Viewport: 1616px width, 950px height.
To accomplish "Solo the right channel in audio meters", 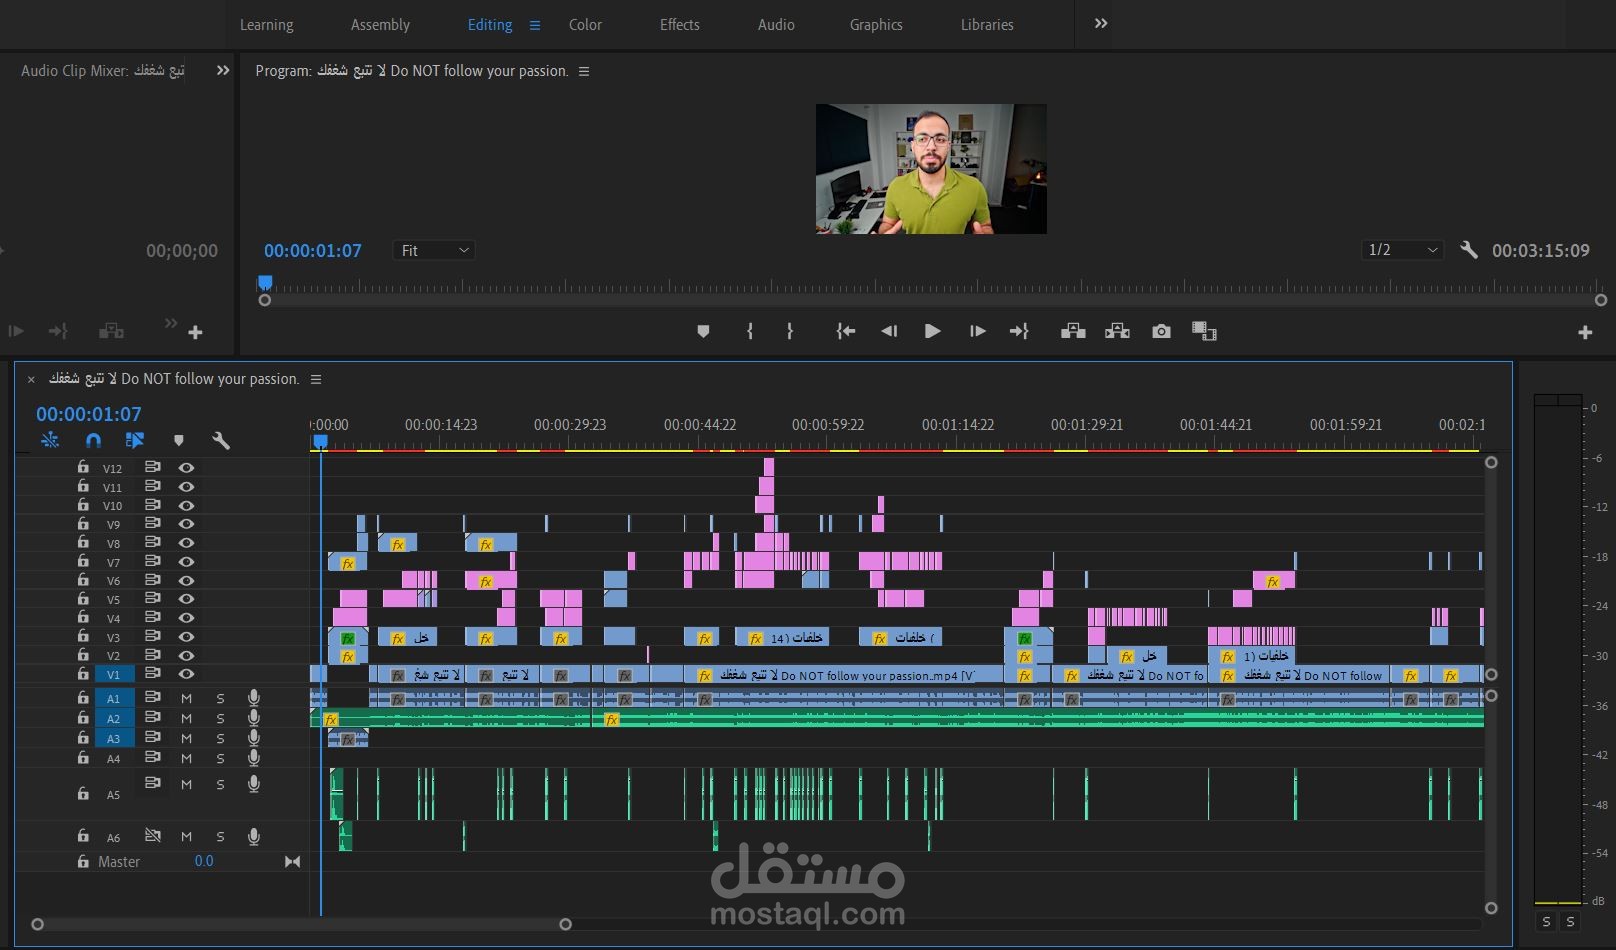I will (x=1570, y=922).
